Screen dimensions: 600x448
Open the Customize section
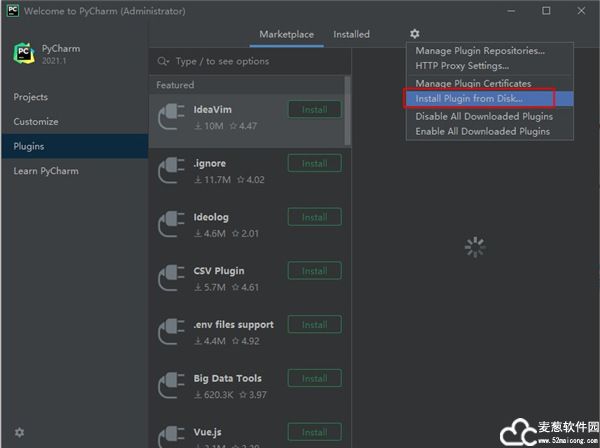point(75,122)
